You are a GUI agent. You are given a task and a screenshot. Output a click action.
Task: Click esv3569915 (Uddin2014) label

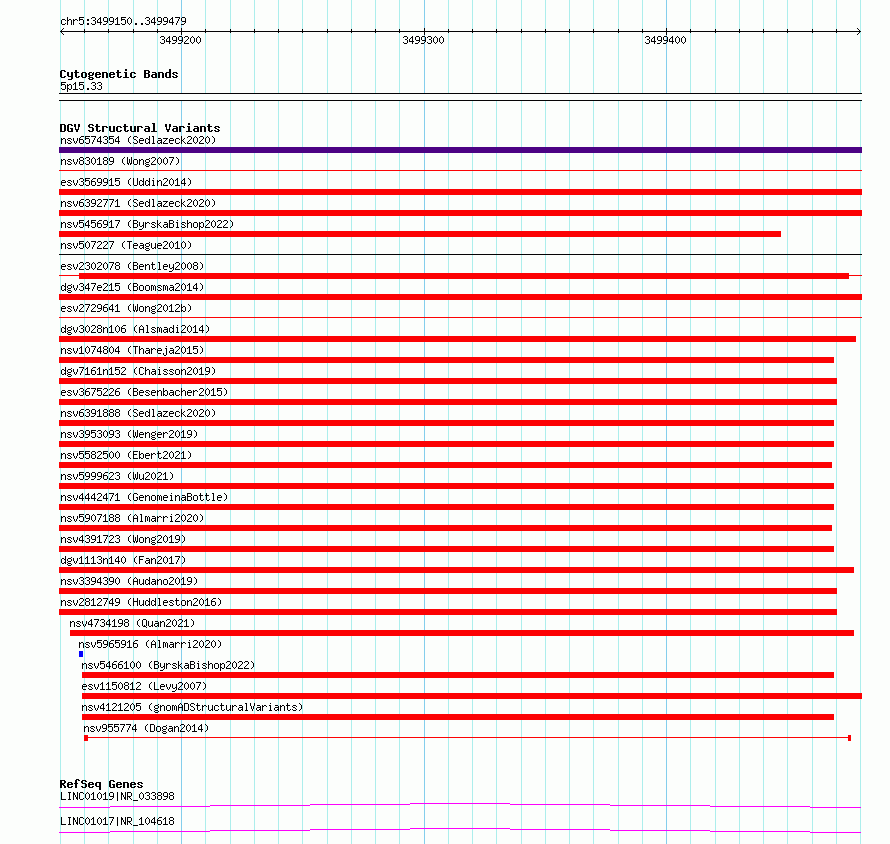pyautogui.click(x=126, y=182)
